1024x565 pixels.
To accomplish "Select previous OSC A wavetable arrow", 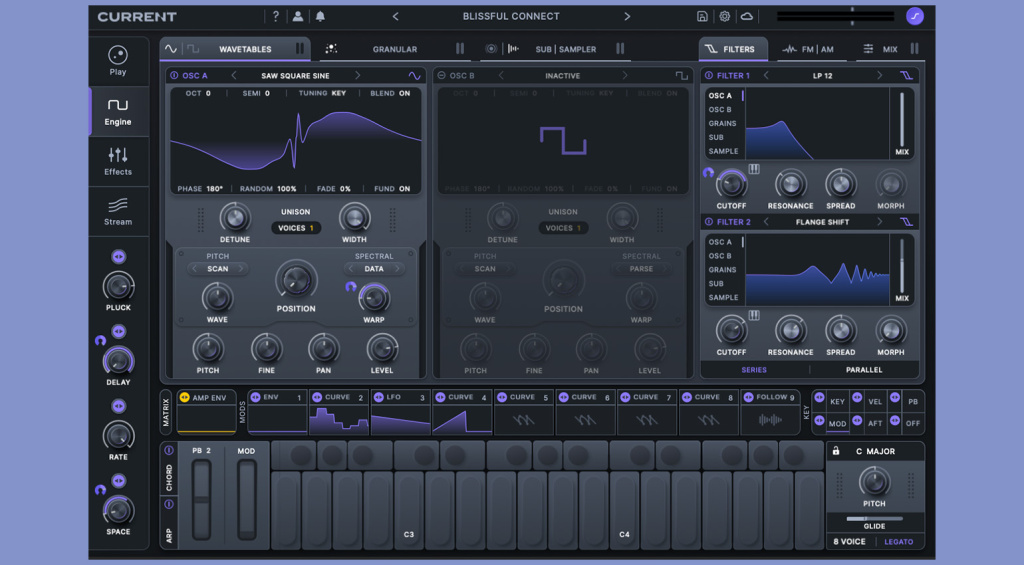I will pyautogui.click(x=234, y=76).
